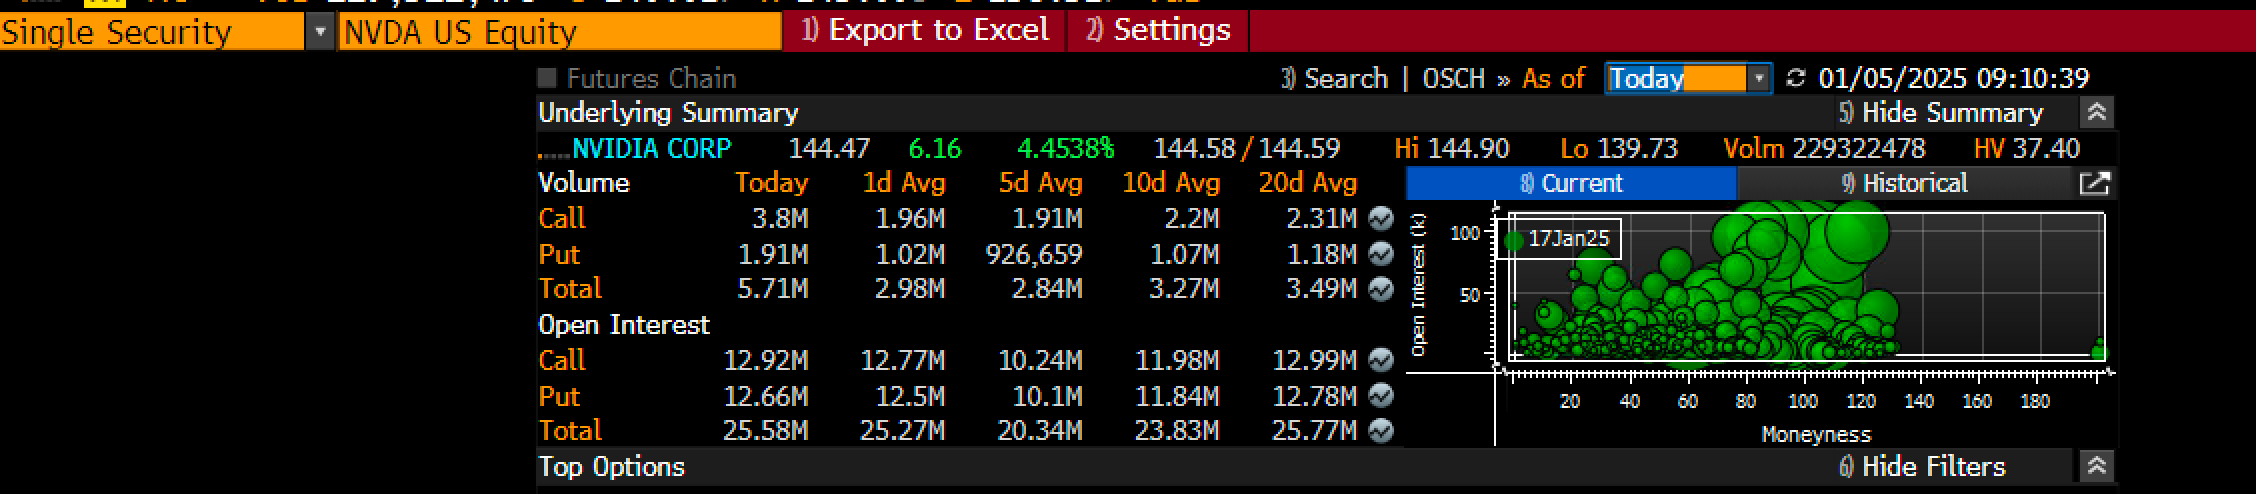
Task: Click the 20d Avg total open interest 25.77M
Action: 1314,431
